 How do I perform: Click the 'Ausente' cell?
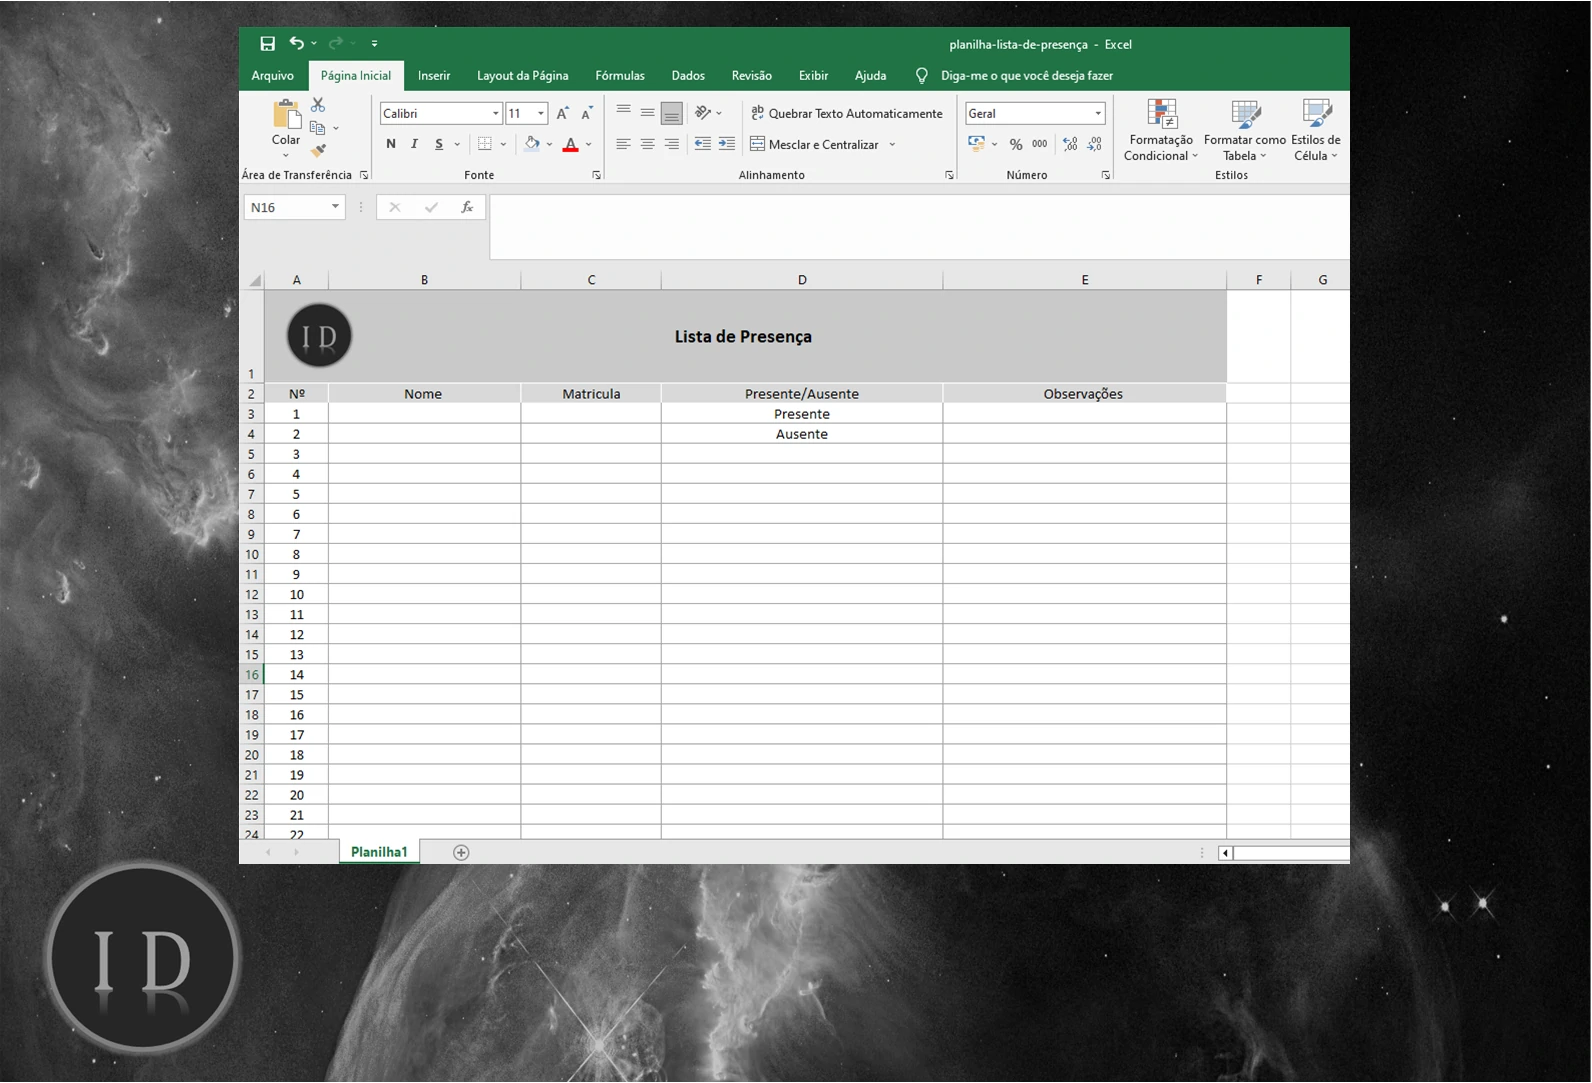(802, 434)
